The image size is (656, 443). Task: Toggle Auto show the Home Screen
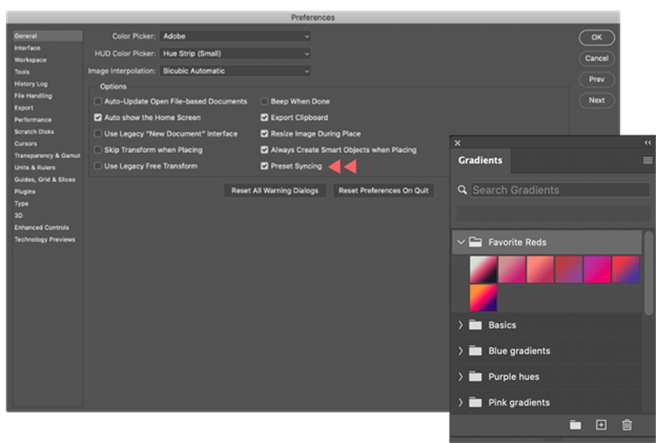[98, 118]
